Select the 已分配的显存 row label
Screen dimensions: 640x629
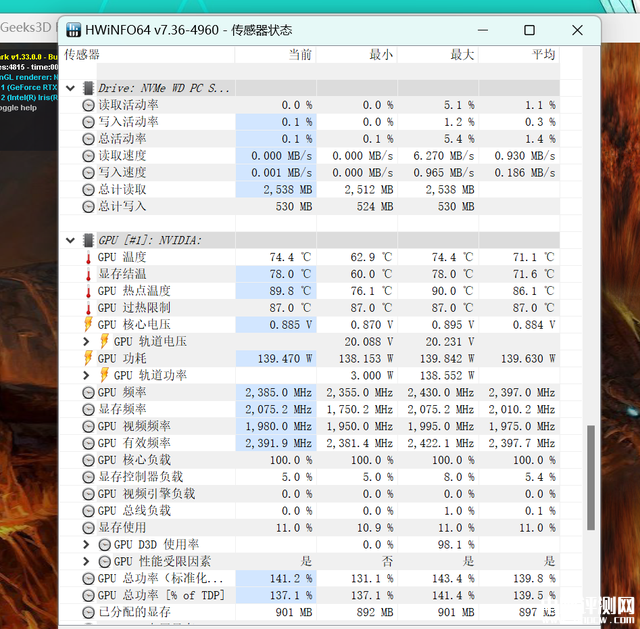(x=134, y=612)
